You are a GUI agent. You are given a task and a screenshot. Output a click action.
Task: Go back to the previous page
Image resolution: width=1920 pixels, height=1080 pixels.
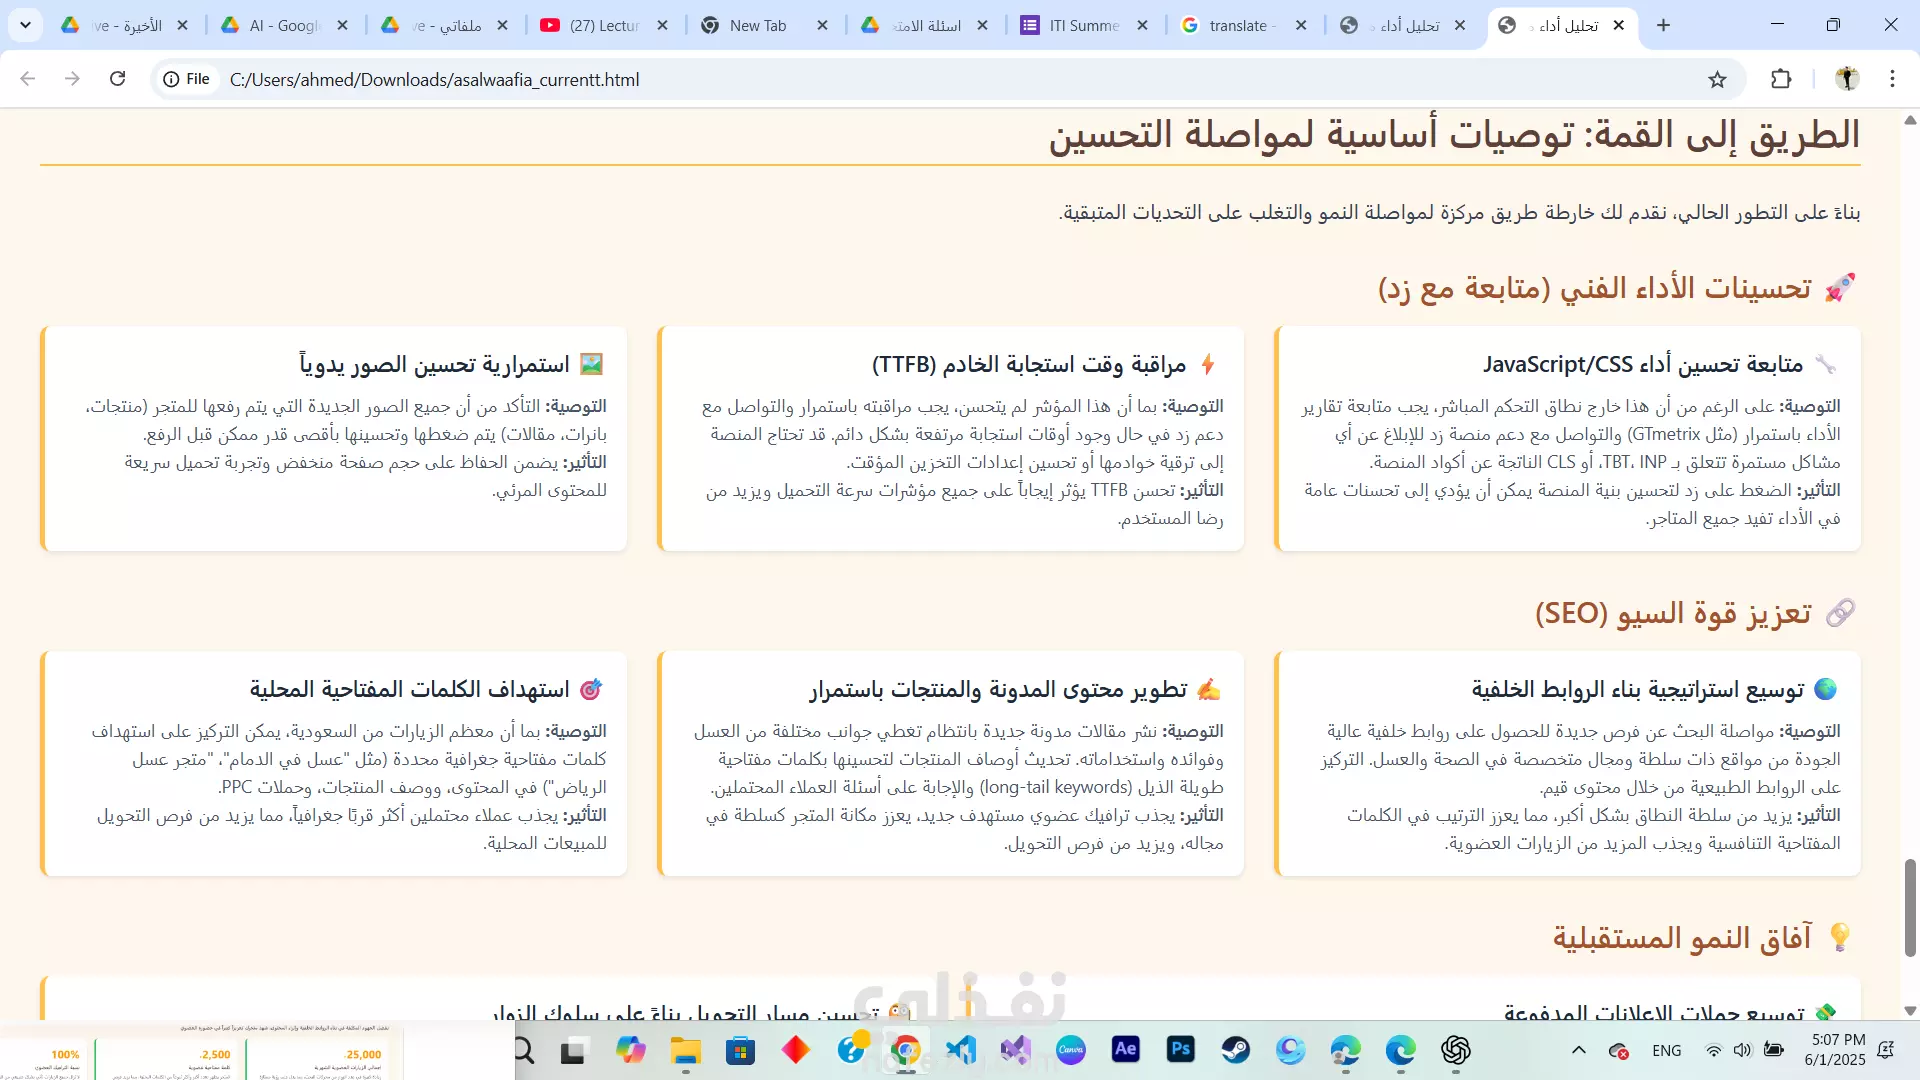pos(28,79)
